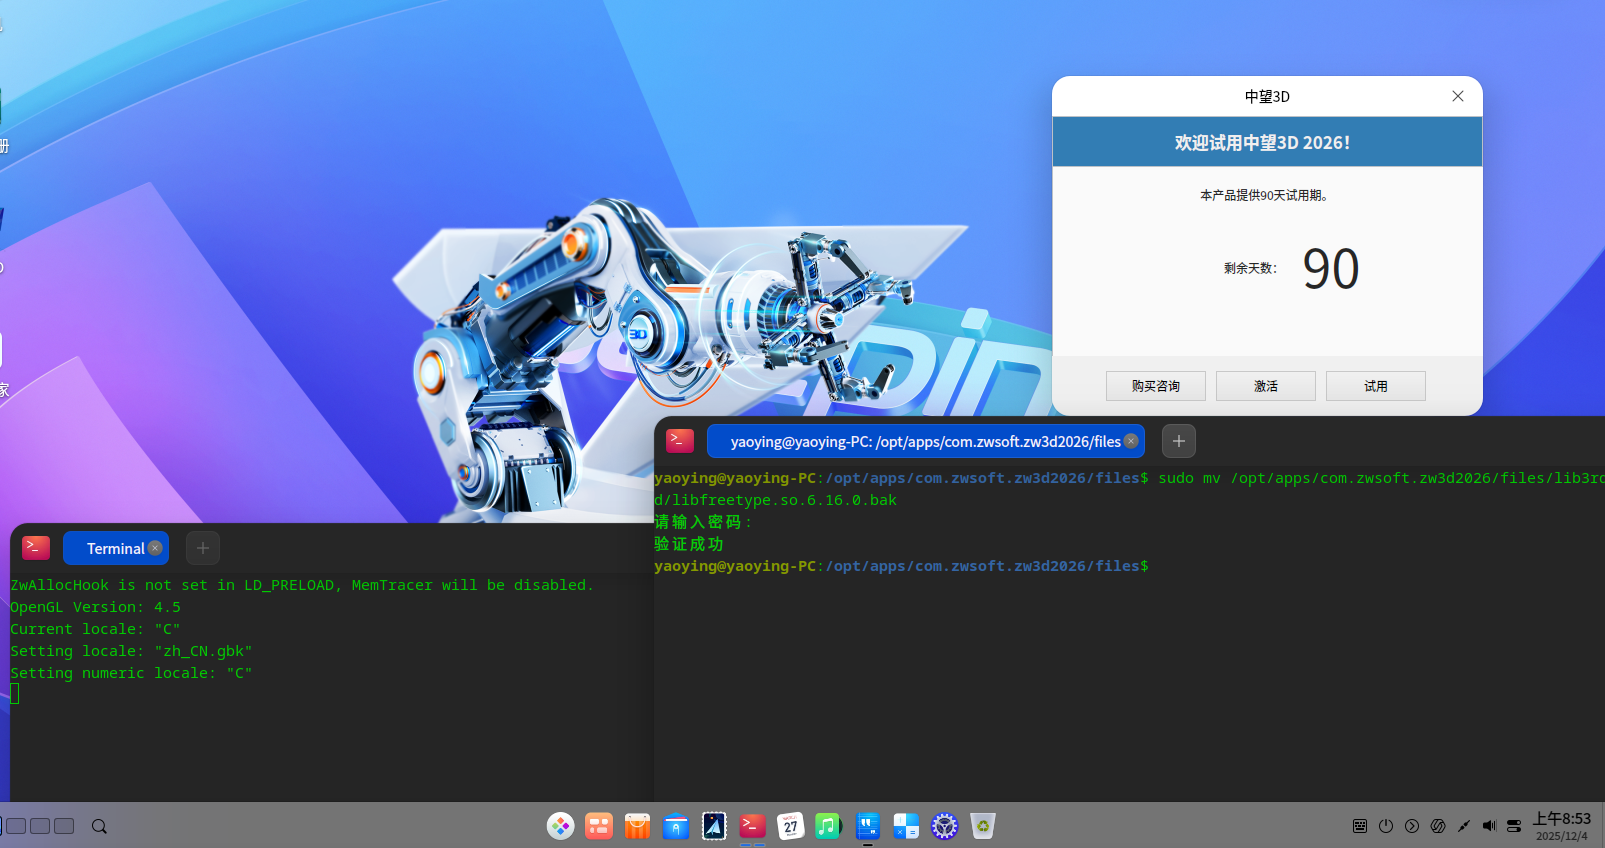
Task: Open the volume control in the tray
Action: tap(1489, 826)
